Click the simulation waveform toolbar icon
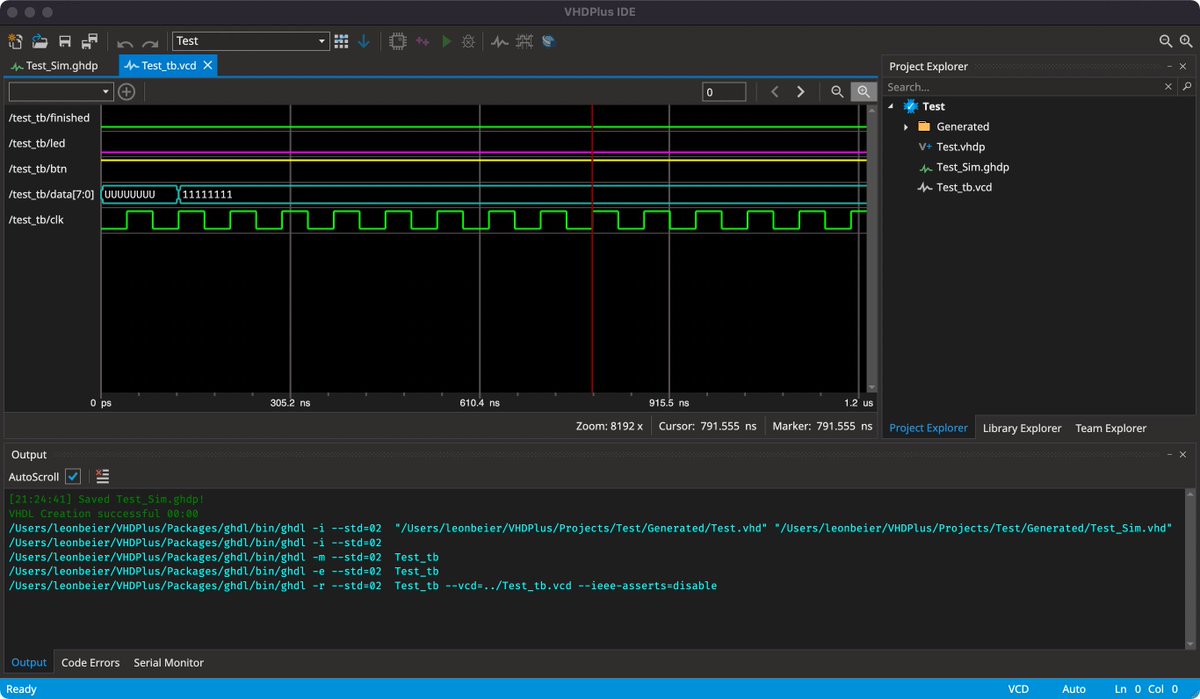The width and height of the screenshot is (1200, 699). click(x=500, y=42)
